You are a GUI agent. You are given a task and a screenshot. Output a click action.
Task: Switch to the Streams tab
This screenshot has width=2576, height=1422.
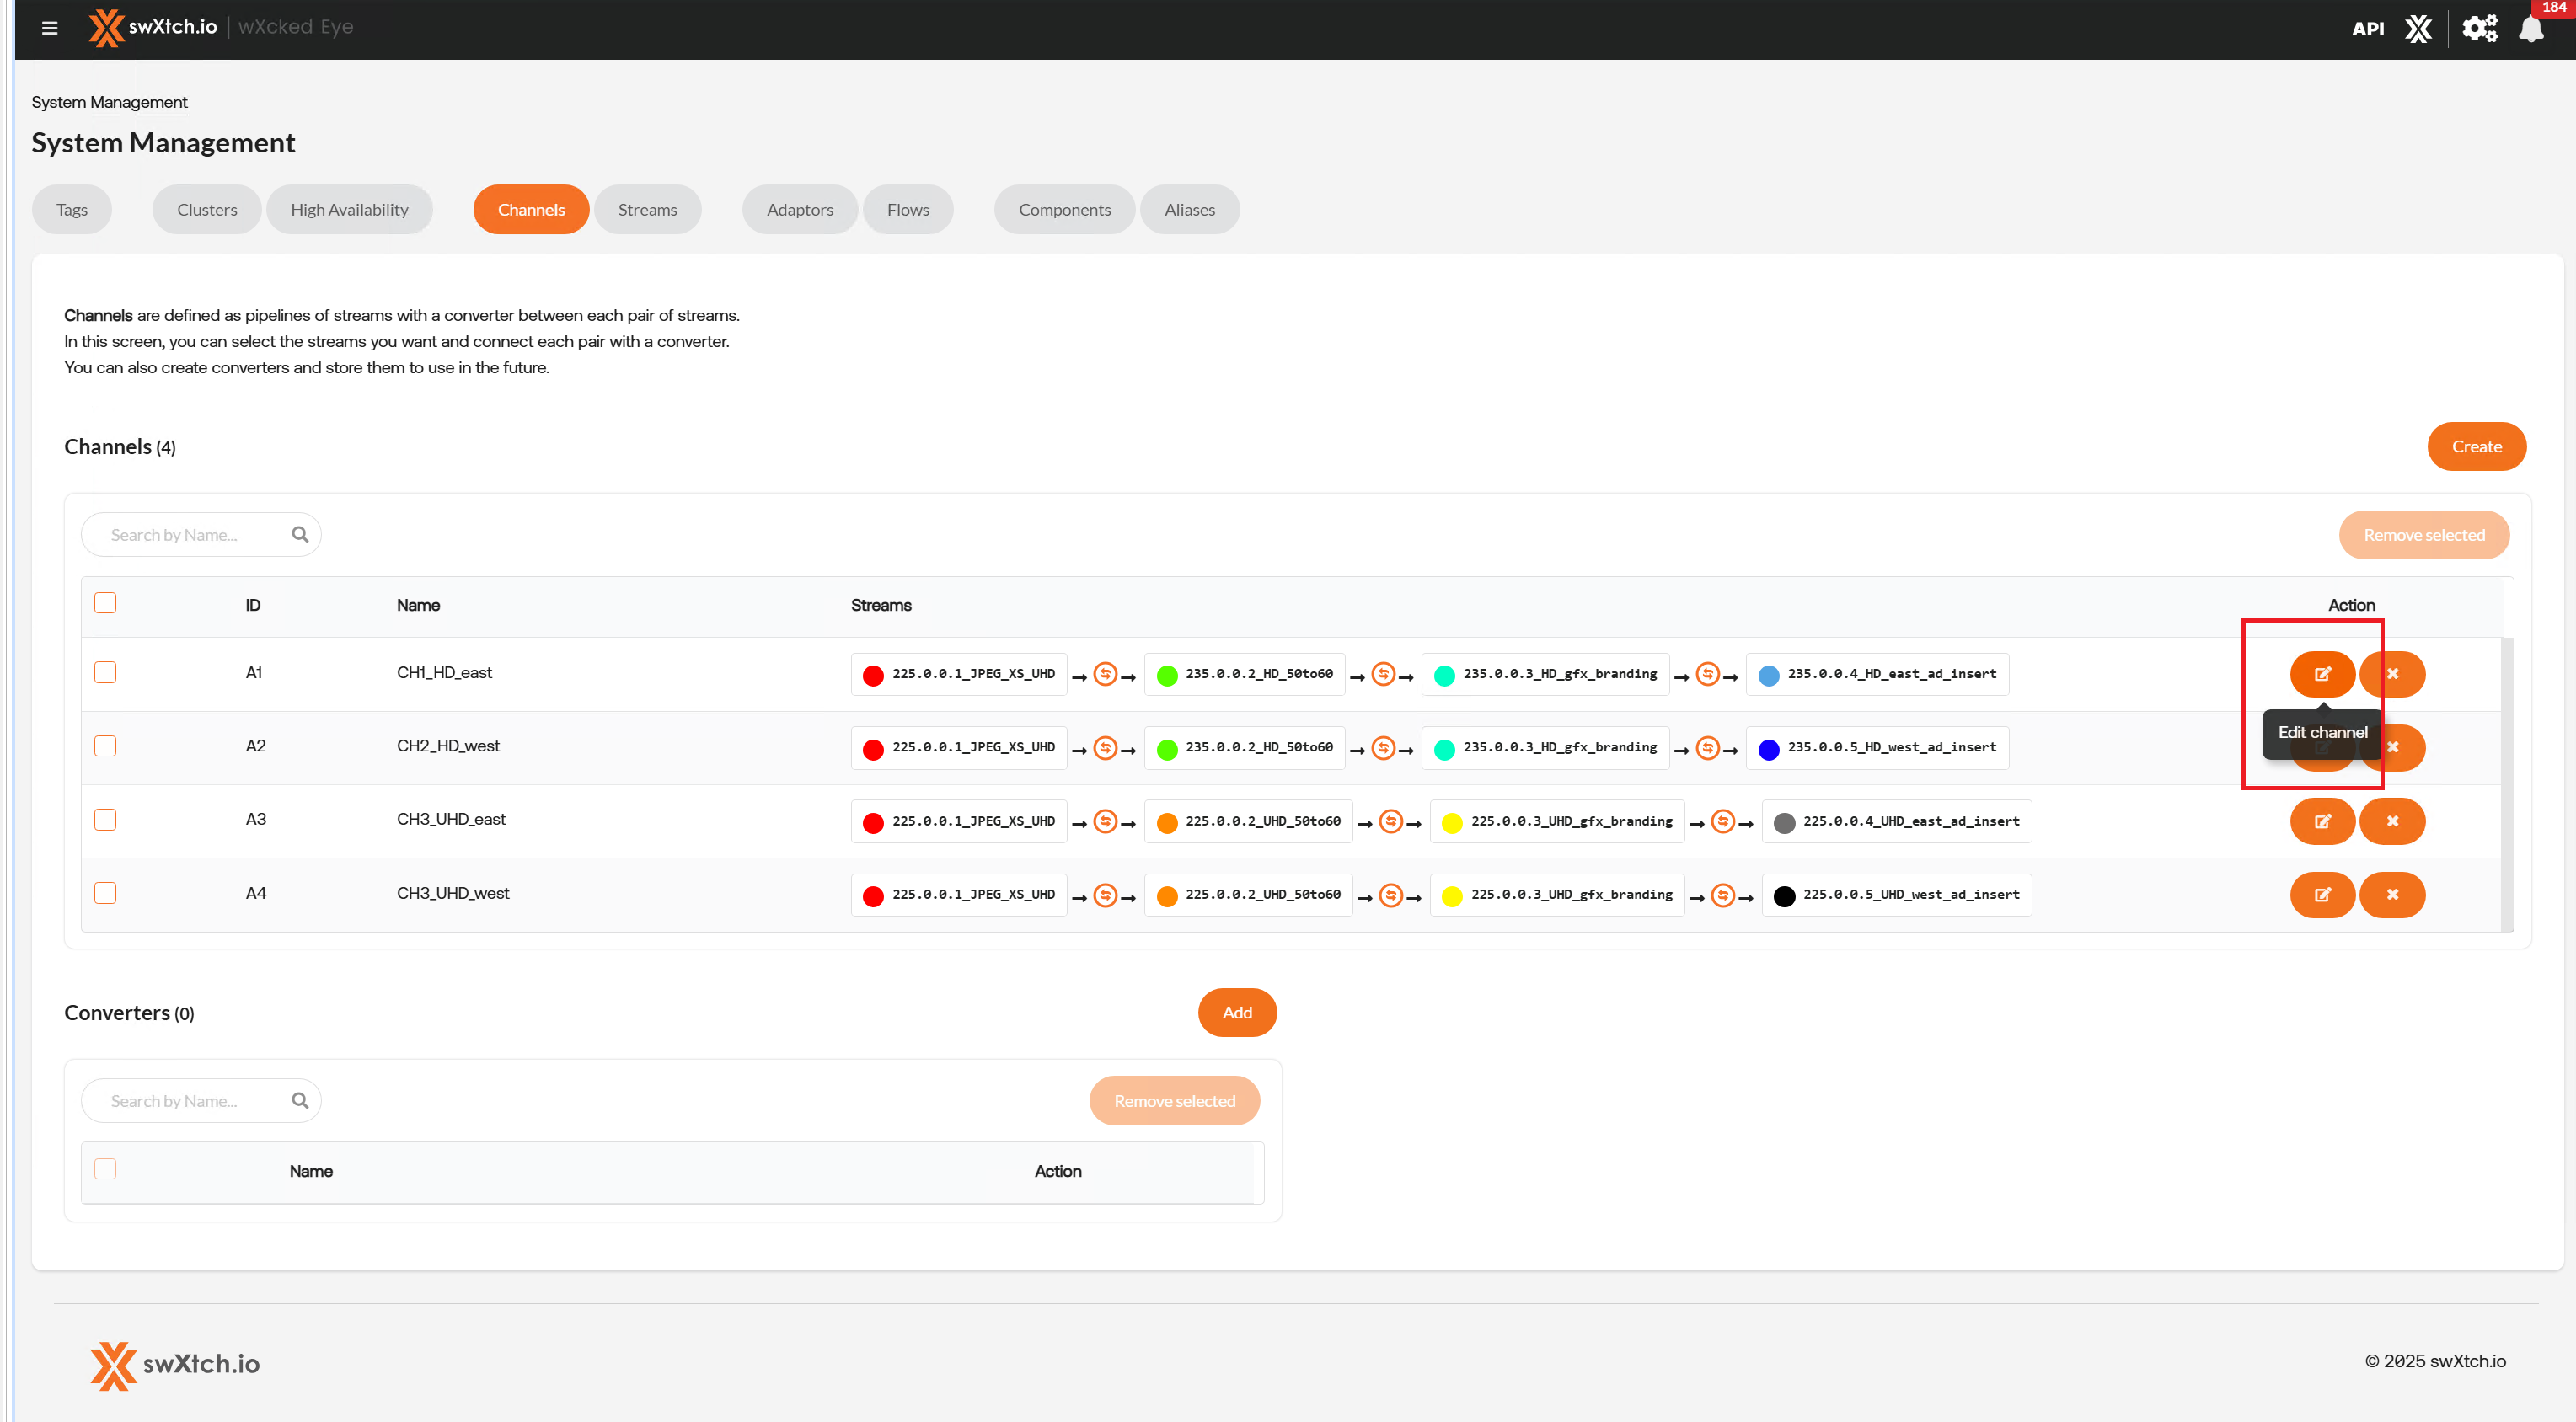(647, 210)
